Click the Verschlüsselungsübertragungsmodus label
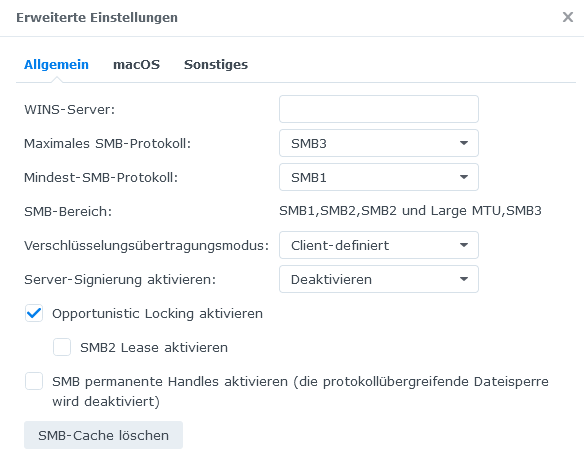The height and width of the screenshot is (452, 584). click(x=146, y=246)
